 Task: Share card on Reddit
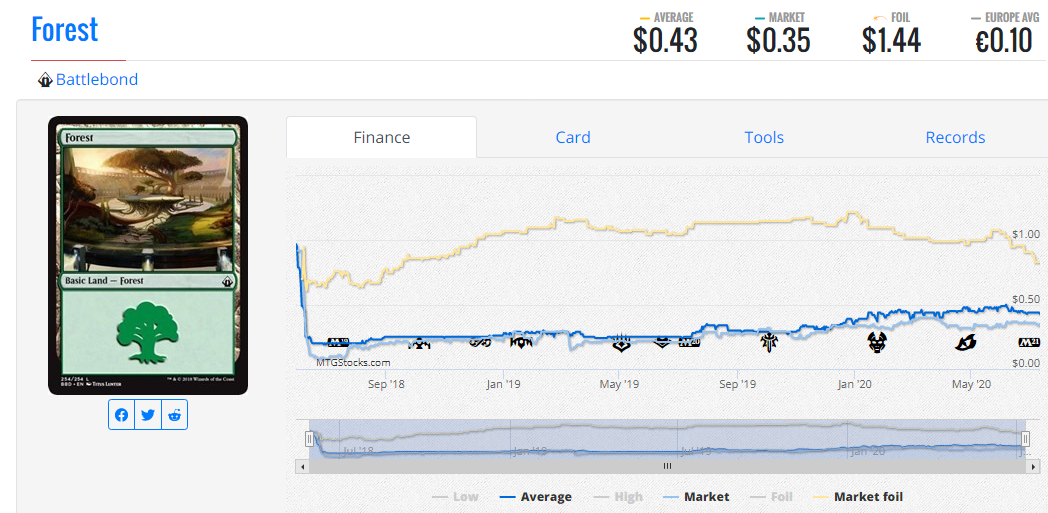tap(175, 415)
